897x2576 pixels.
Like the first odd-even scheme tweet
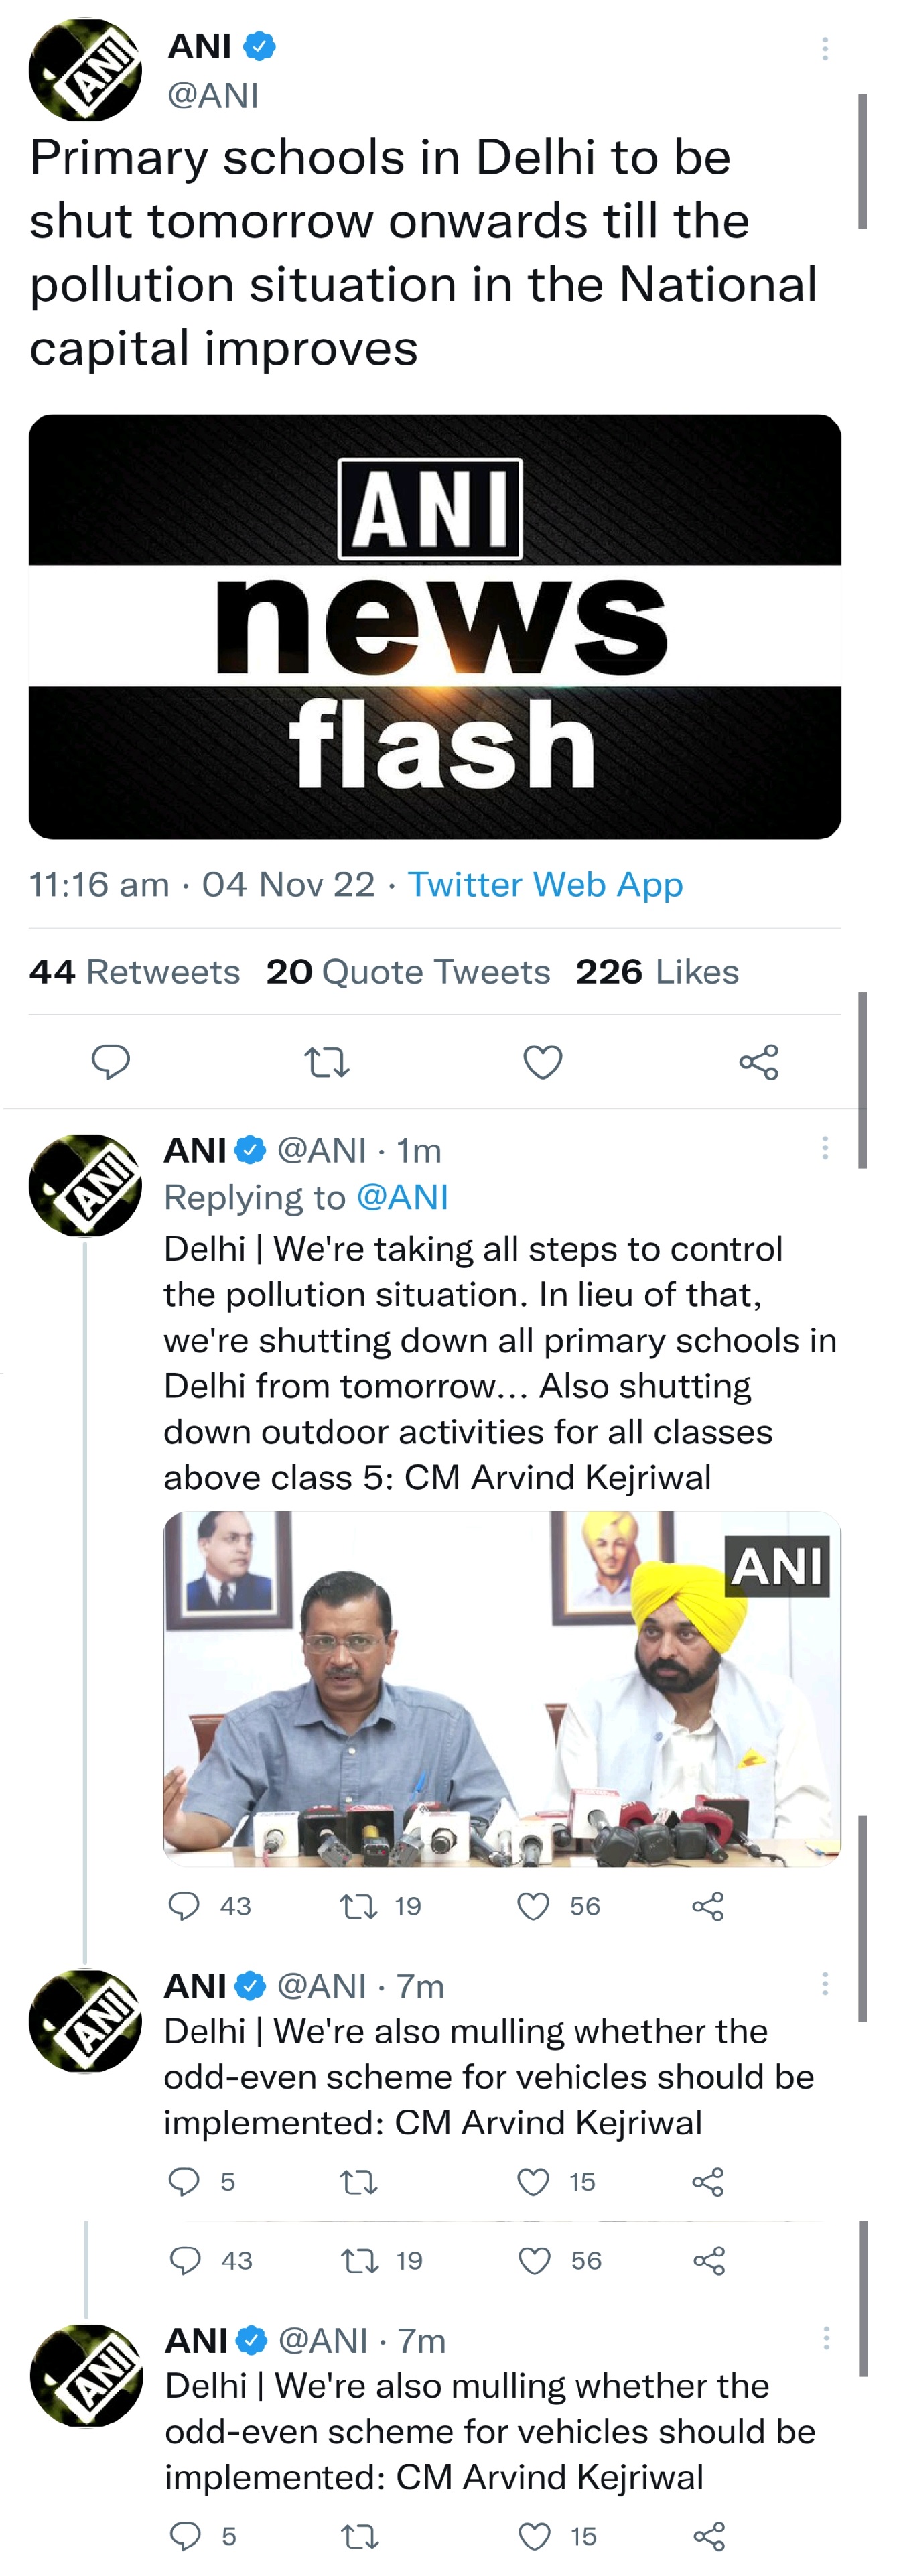click(533, 2181)
